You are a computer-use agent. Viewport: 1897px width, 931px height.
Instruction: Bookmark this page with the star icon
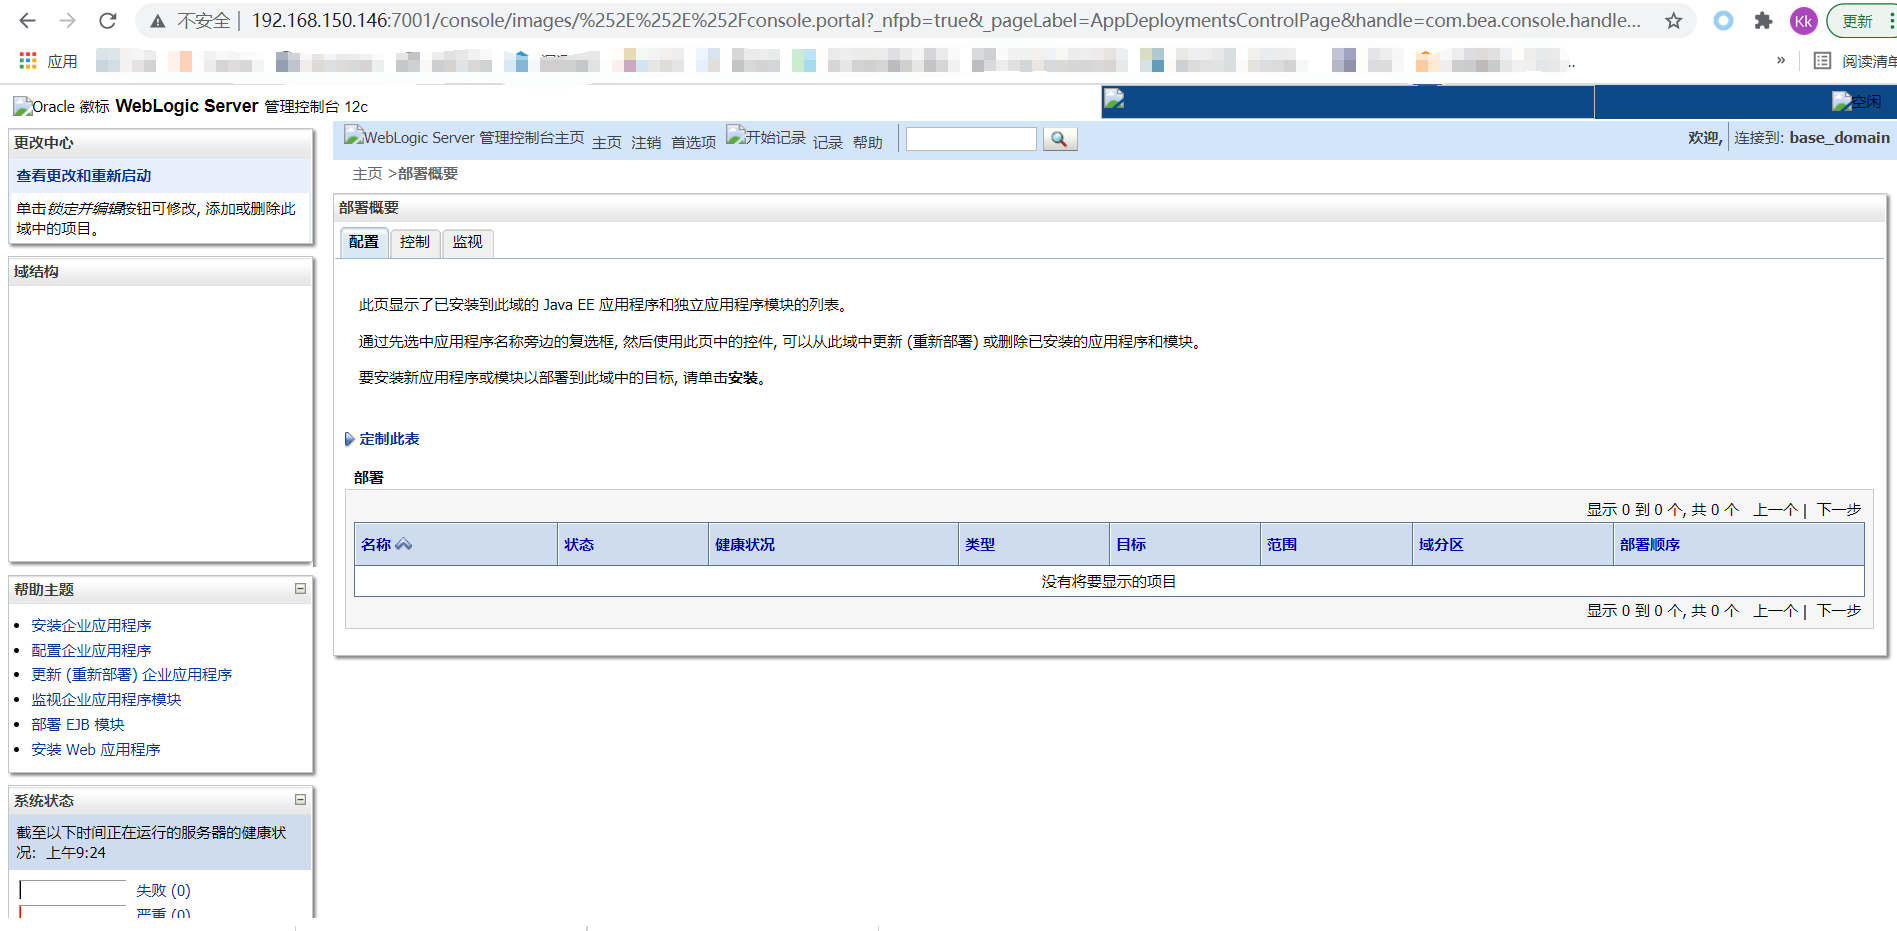1673,21
